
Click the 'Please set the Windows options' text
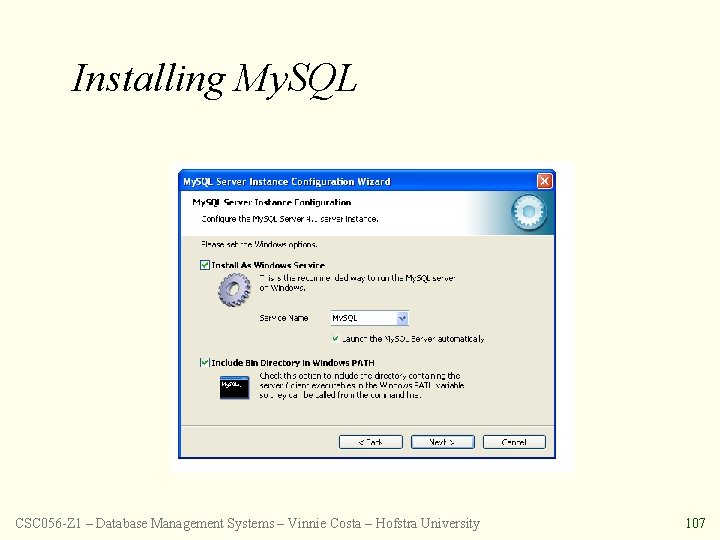(x=259, y=244)
